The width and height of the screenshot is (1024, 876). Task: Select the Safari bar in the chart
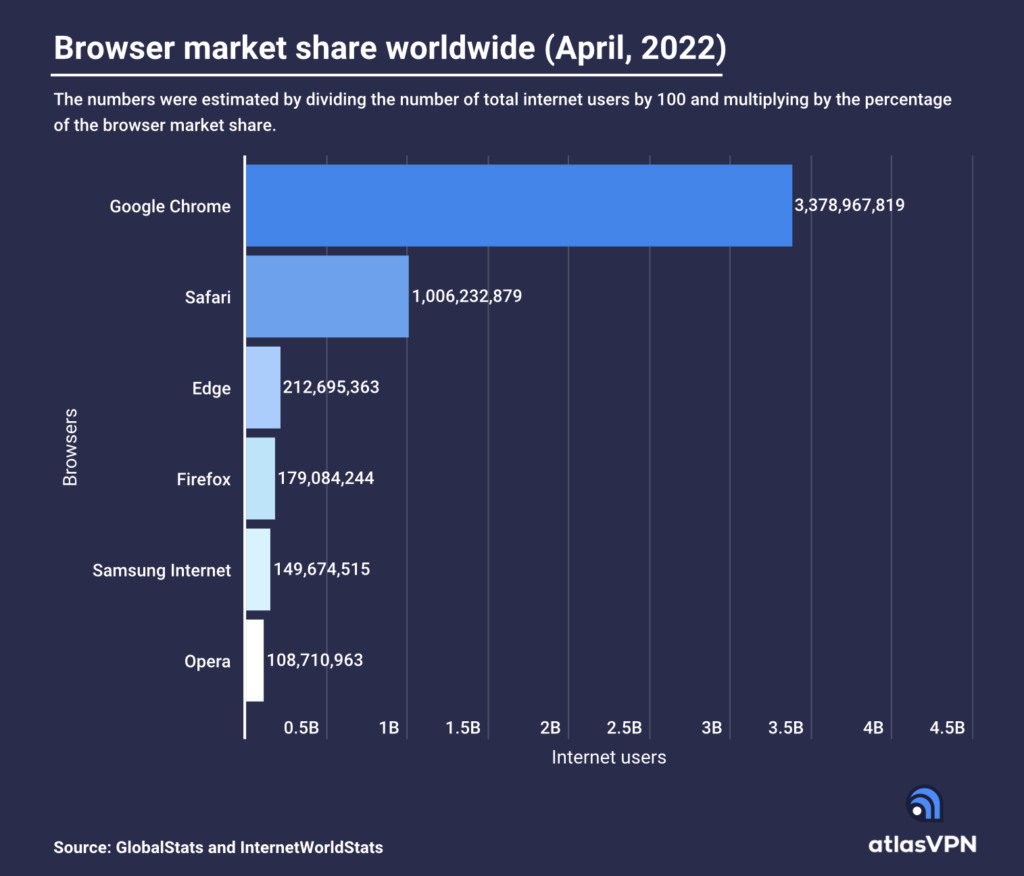pos(327,296)
